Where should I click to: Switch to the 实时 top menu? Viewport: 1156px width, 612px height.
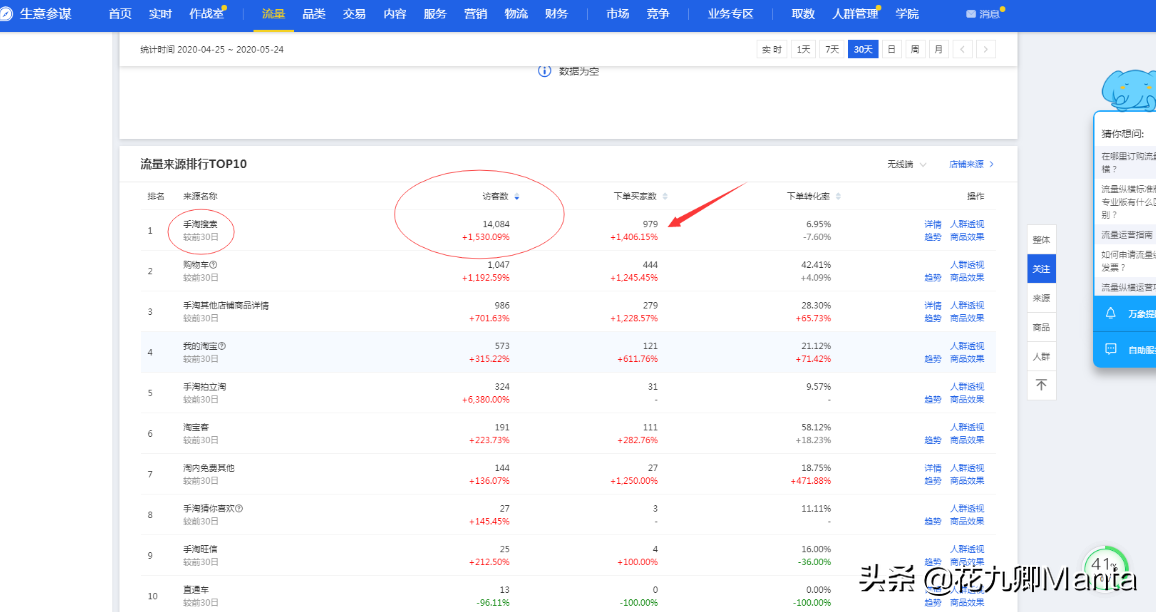tap(160, 14)
